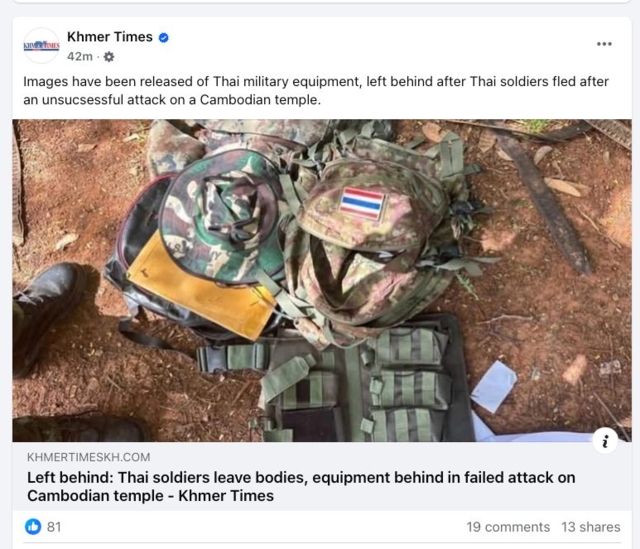This screenshot has height=549, width=640.
Task: Open the military equipment photo
Action: coord(322,280)
